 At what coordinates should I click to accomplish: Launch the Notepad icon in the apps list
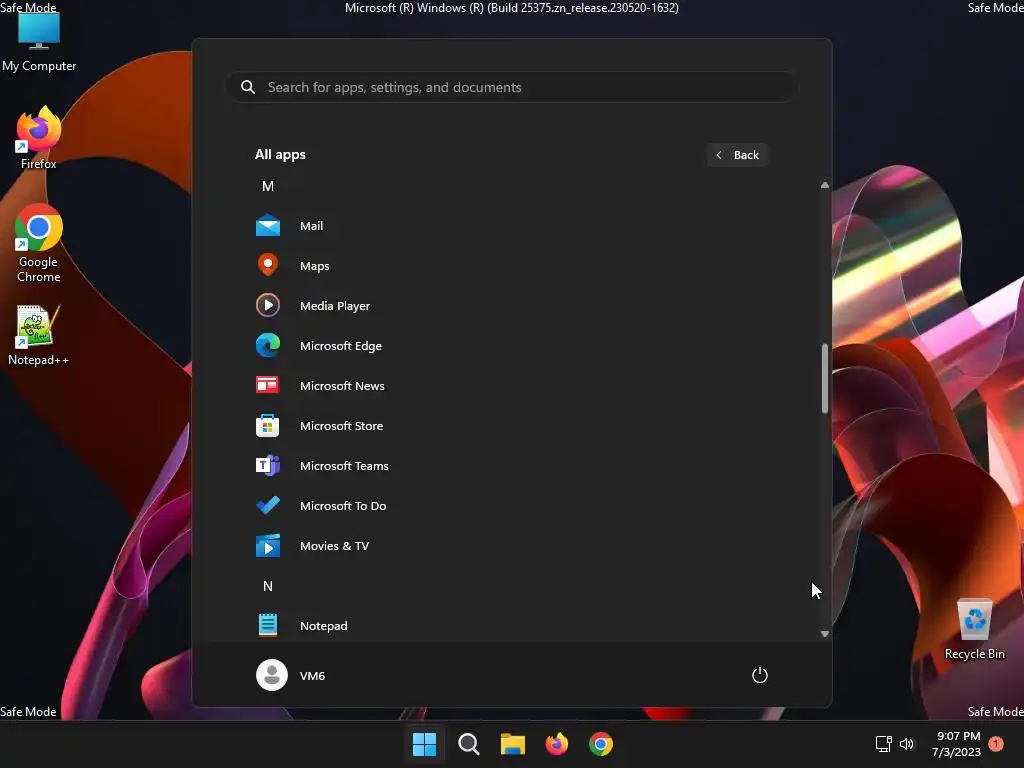[x=268, y=625]
